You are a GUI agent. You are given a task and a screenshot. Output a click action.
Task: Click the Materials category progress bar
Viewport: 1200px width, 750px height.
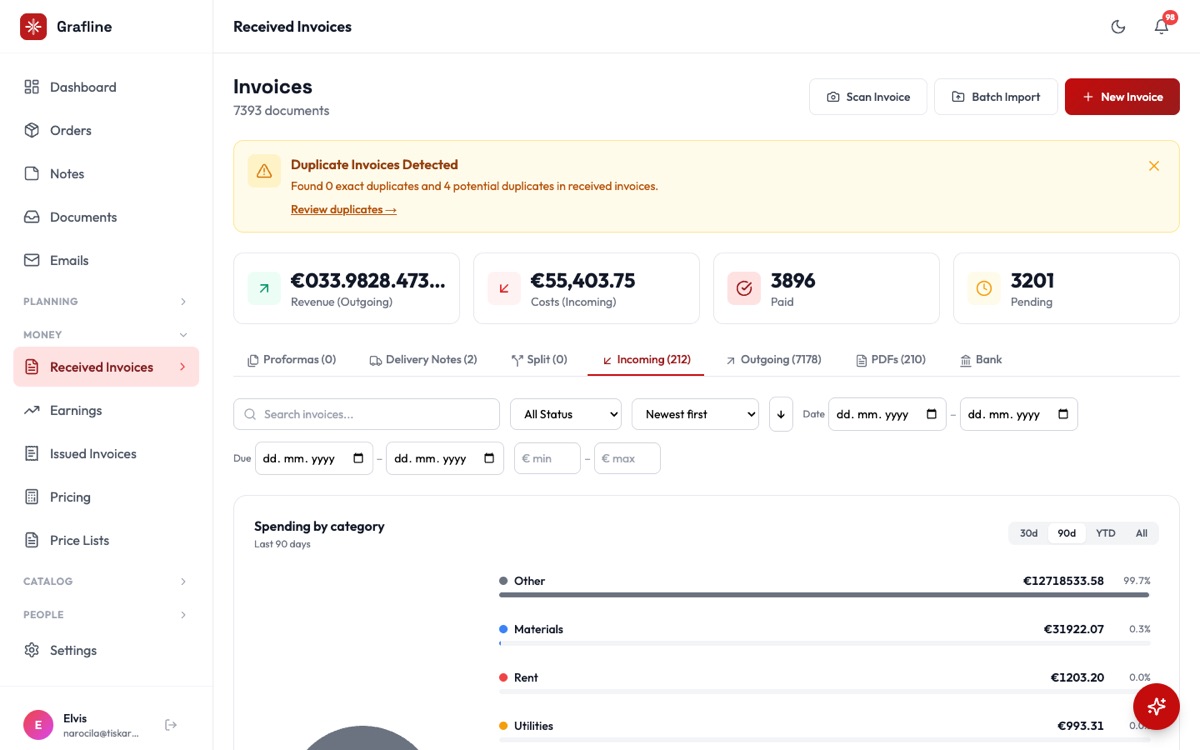pyautogui.click(x=825, y=643)
